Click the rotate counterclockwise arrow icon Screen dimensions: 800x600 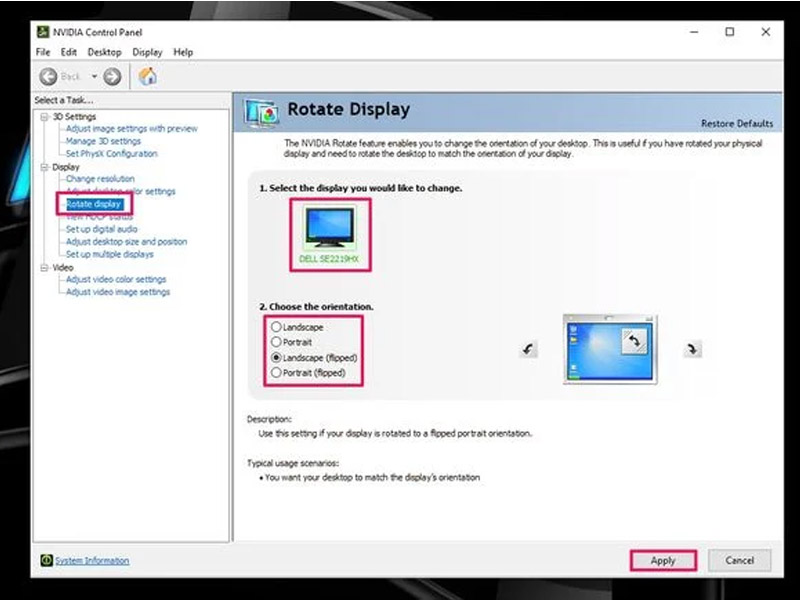[529, 349]
